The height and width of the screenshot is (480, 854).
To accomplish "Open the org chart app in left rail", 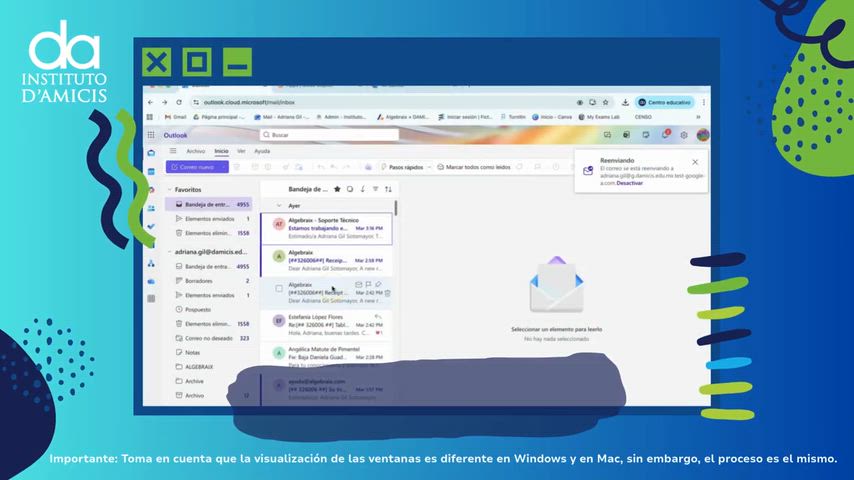I will [151, 263].
